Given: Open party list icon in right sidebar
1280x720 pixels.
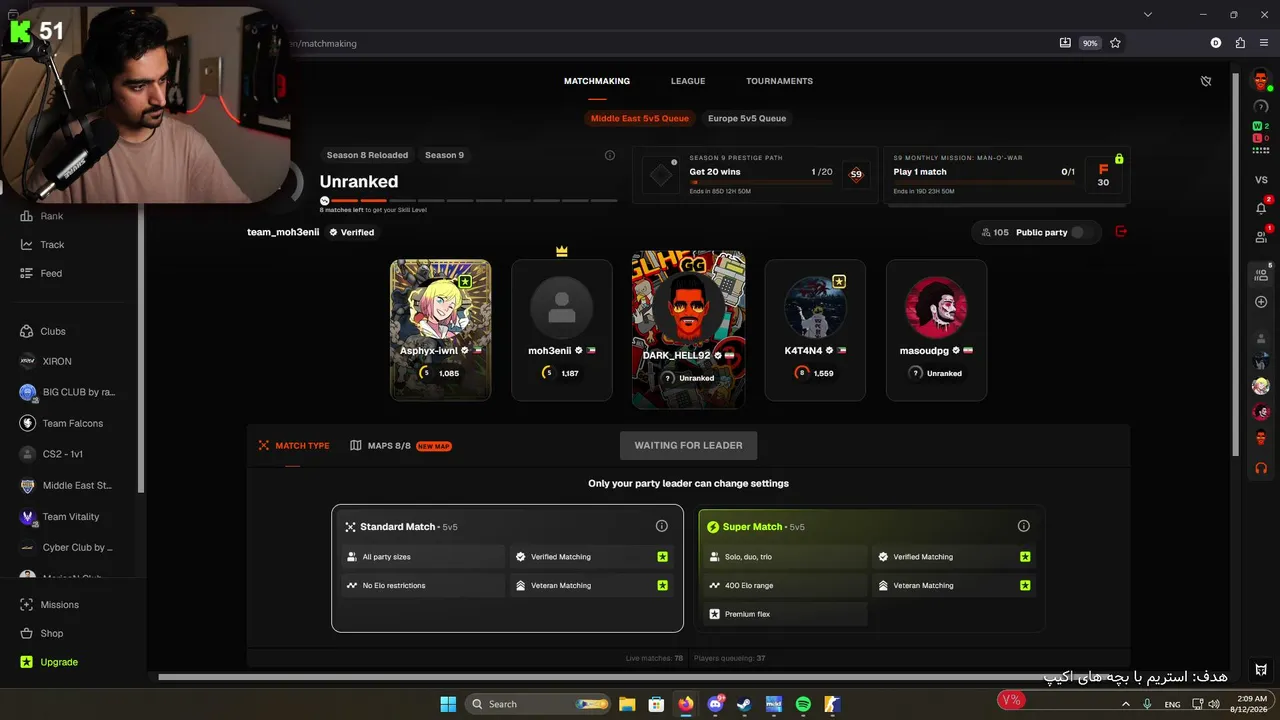Looking at the screenshot, I should click(1261, 274).
